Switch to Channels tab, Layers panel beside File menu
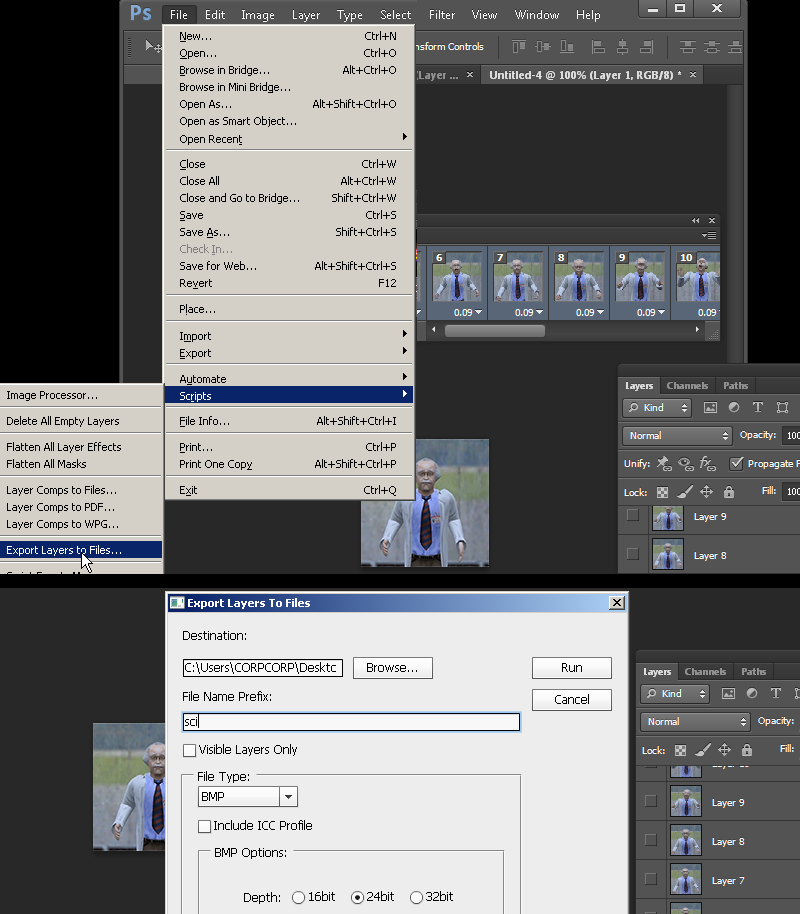The image size is (800, 914). (687, 385)
